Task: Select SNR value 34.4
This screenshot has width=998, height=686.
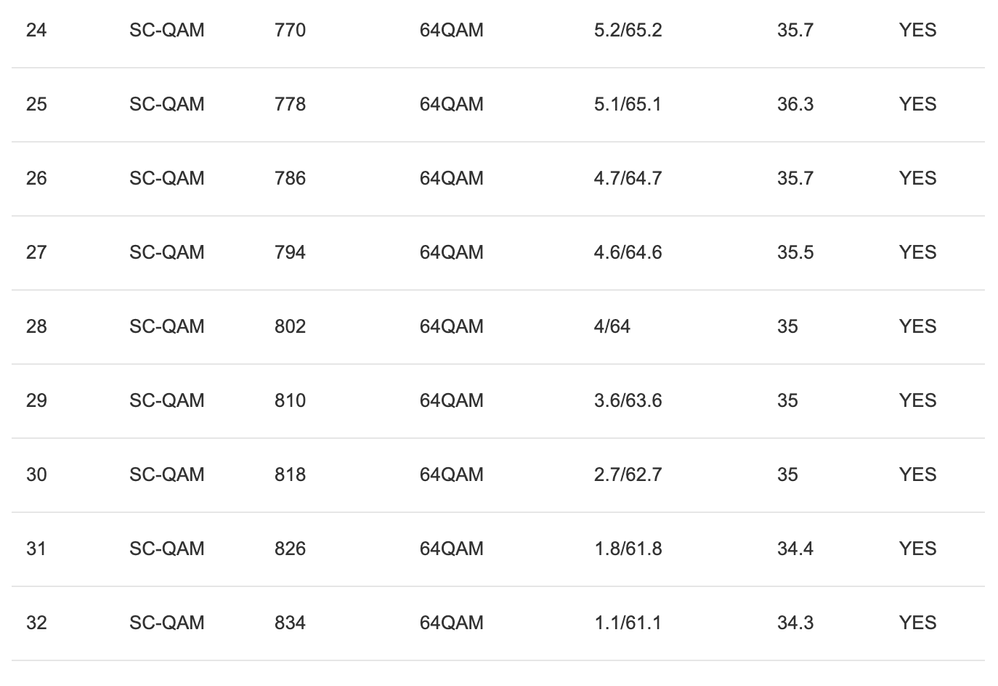Action: [795, 548]
